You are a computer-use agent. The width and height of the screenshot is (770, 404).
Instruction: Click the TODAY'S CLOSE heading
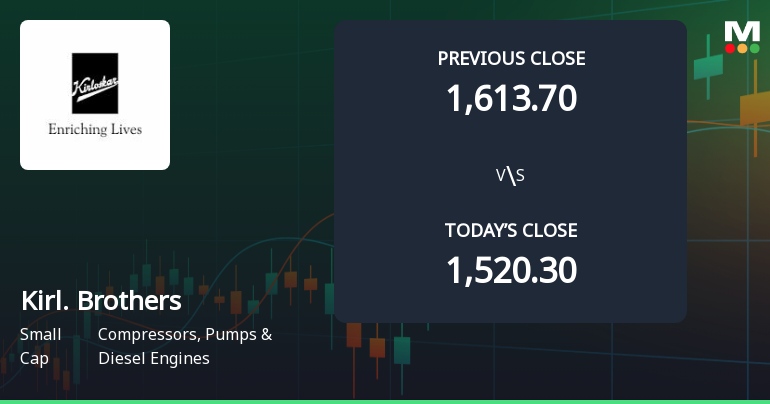[511, 231]
